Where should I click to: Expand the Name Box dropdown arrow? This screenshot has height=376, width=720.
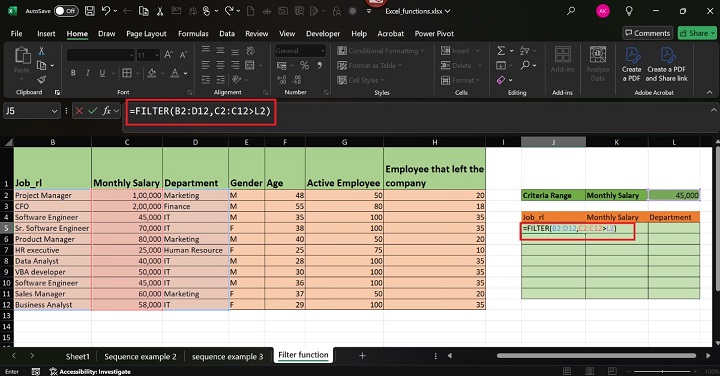pyautogui.click(x=54, y=111)
